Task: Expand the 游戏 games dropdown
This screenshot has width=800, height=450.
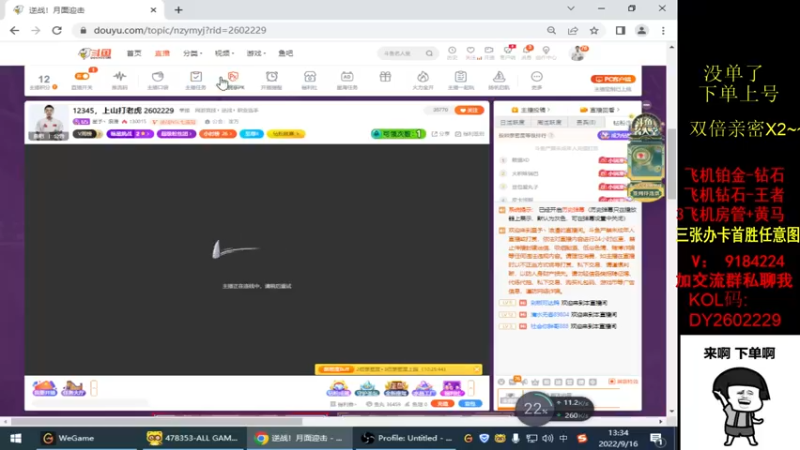Action: pos(256,53)
